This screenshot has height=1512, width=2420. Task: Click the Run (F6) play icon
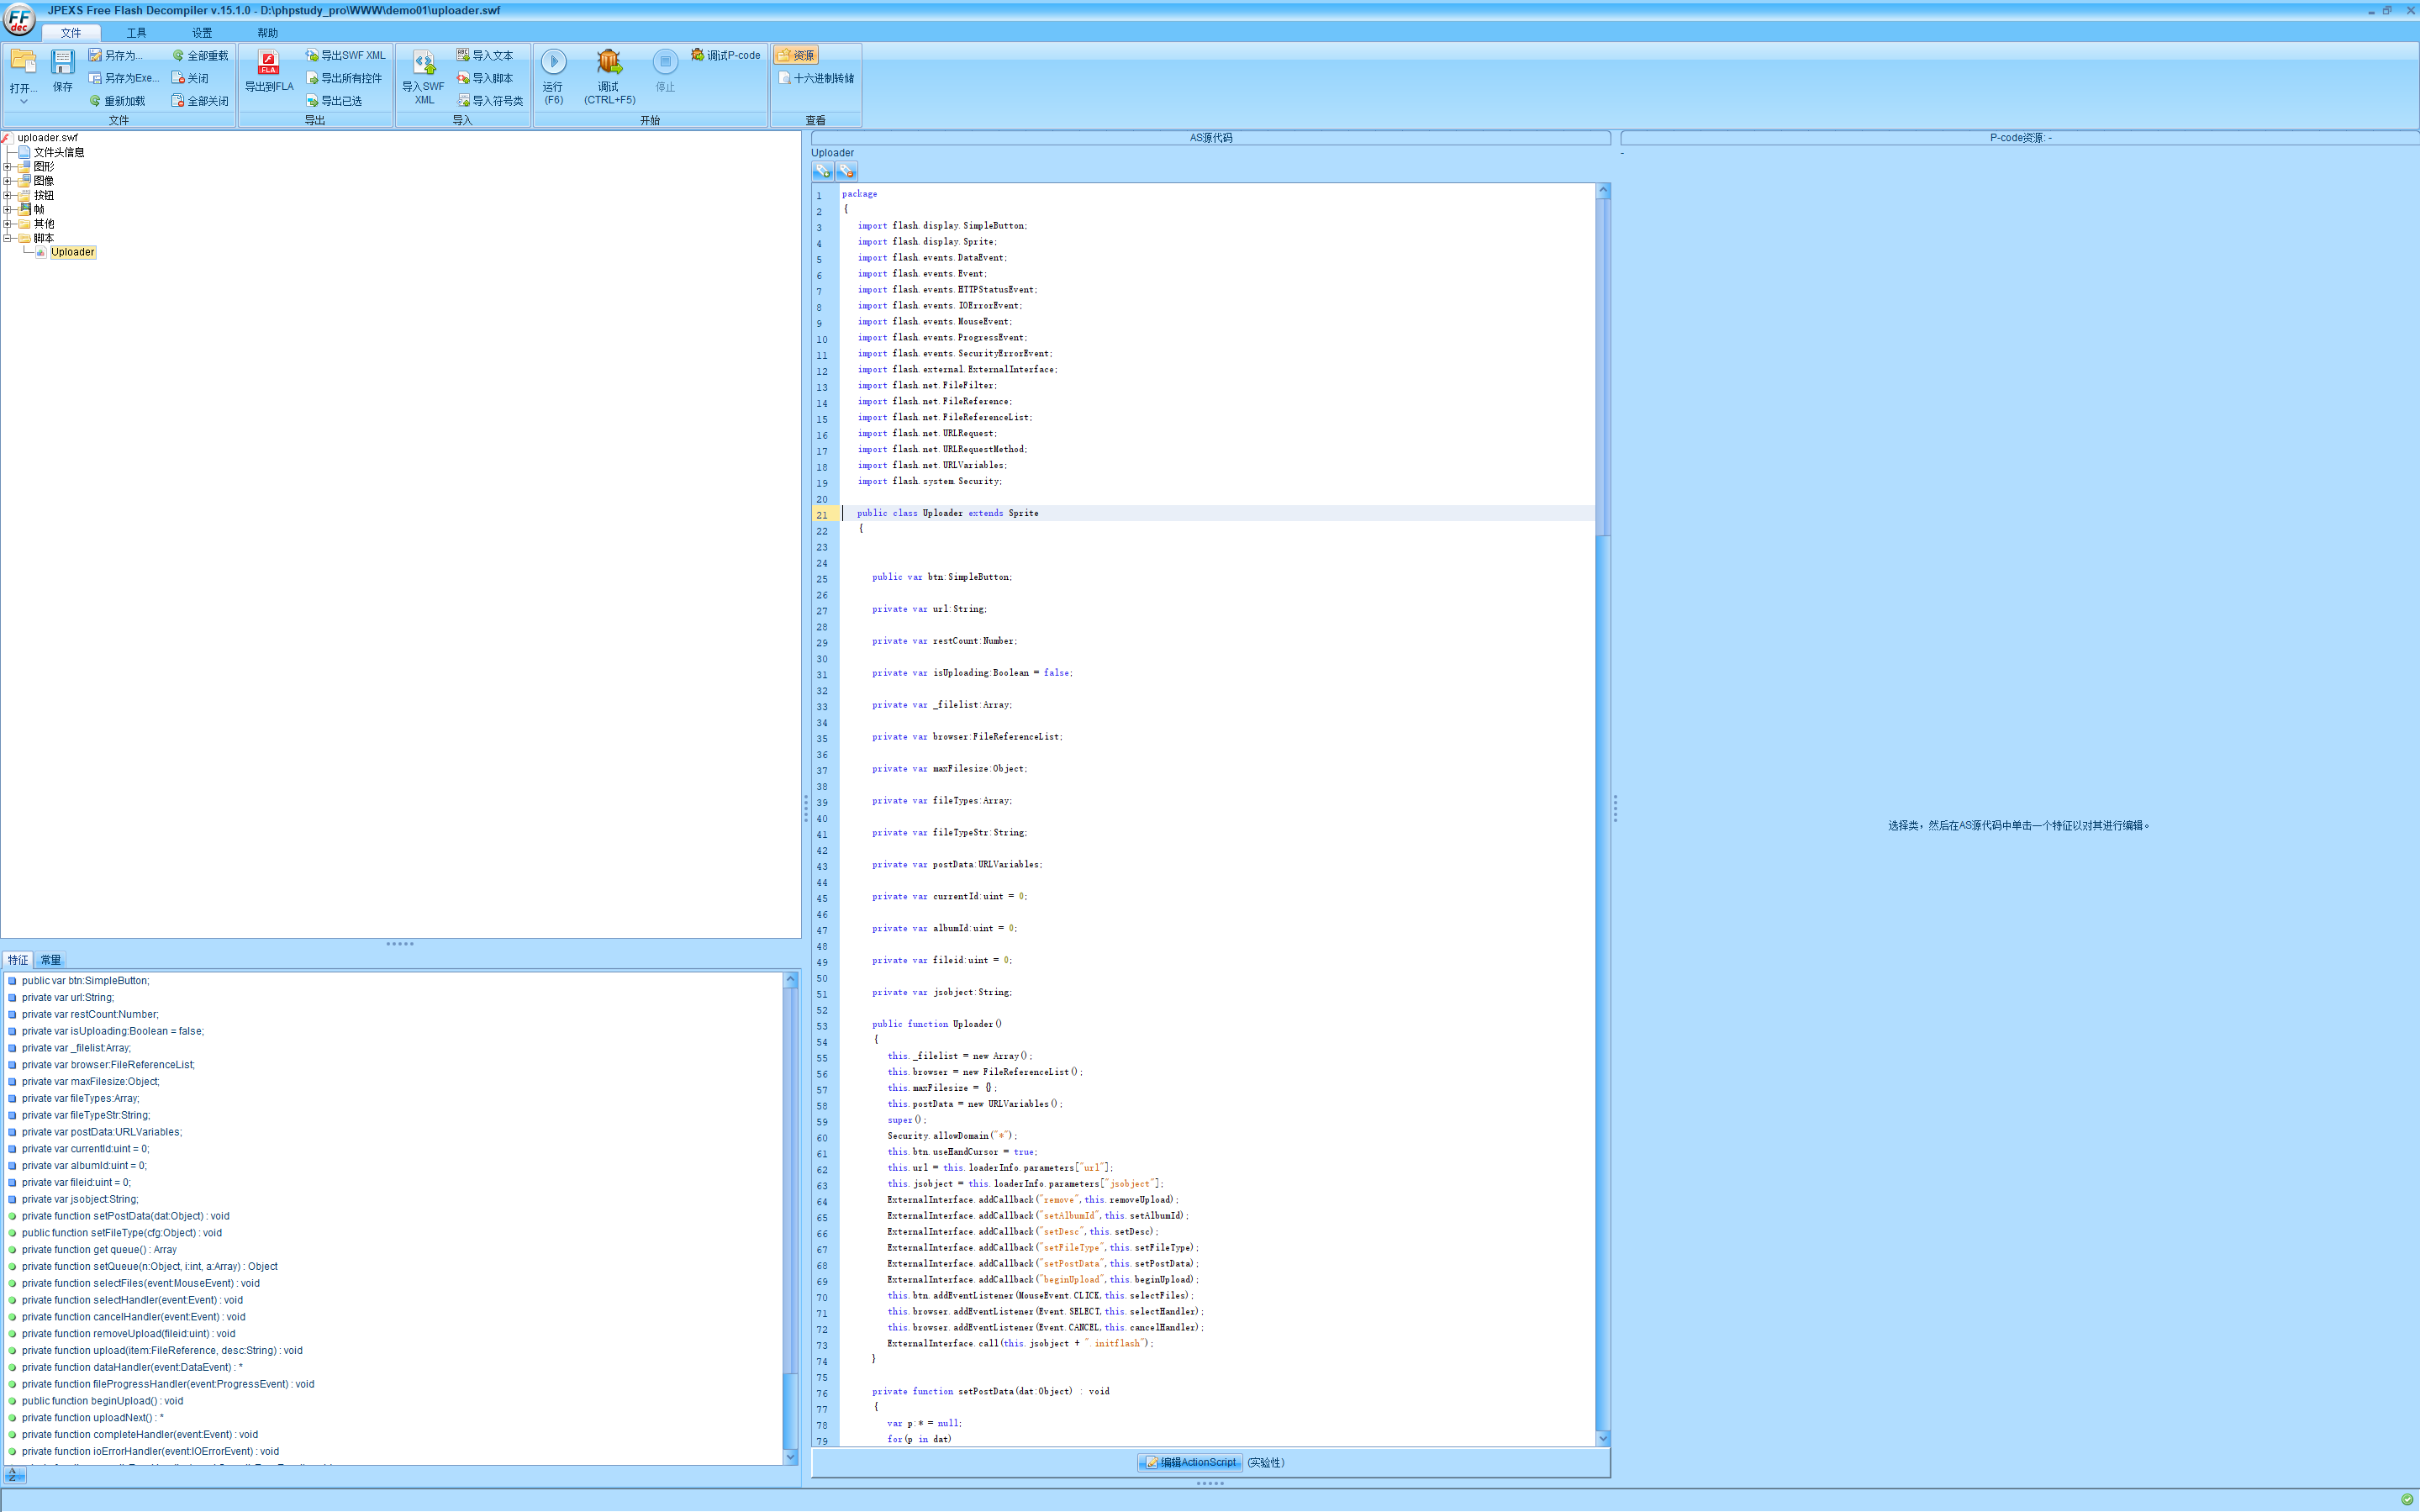coord(553,63)
